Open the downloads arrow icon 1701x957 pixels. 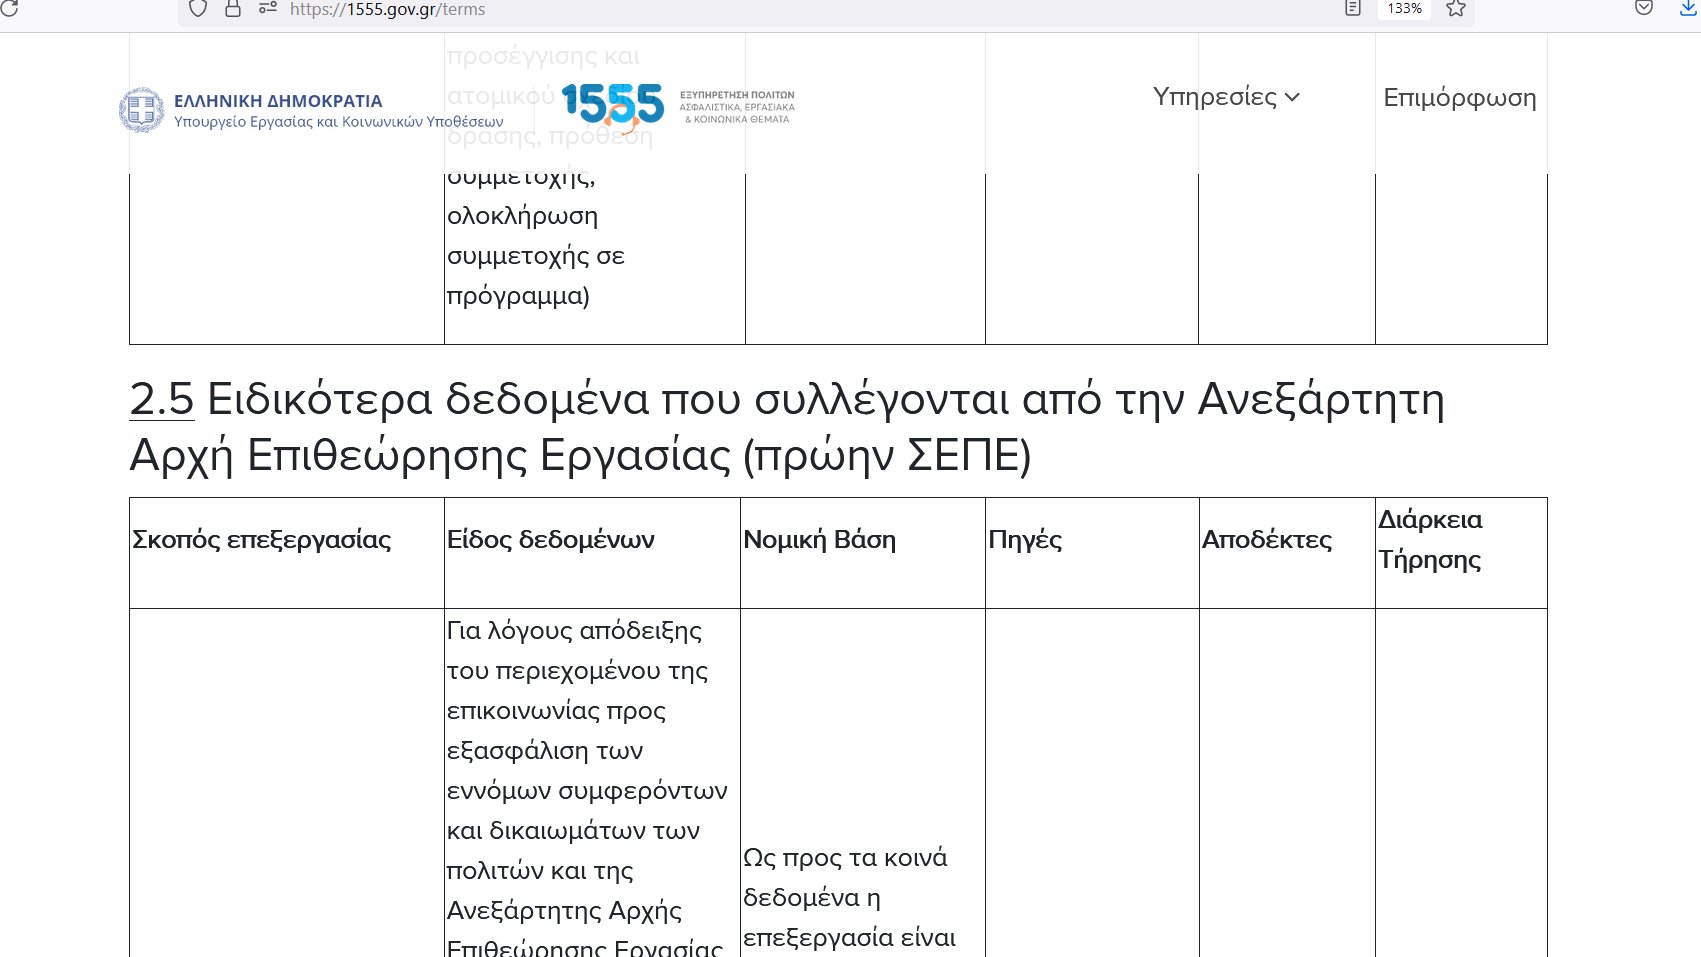click(1689, 9)
